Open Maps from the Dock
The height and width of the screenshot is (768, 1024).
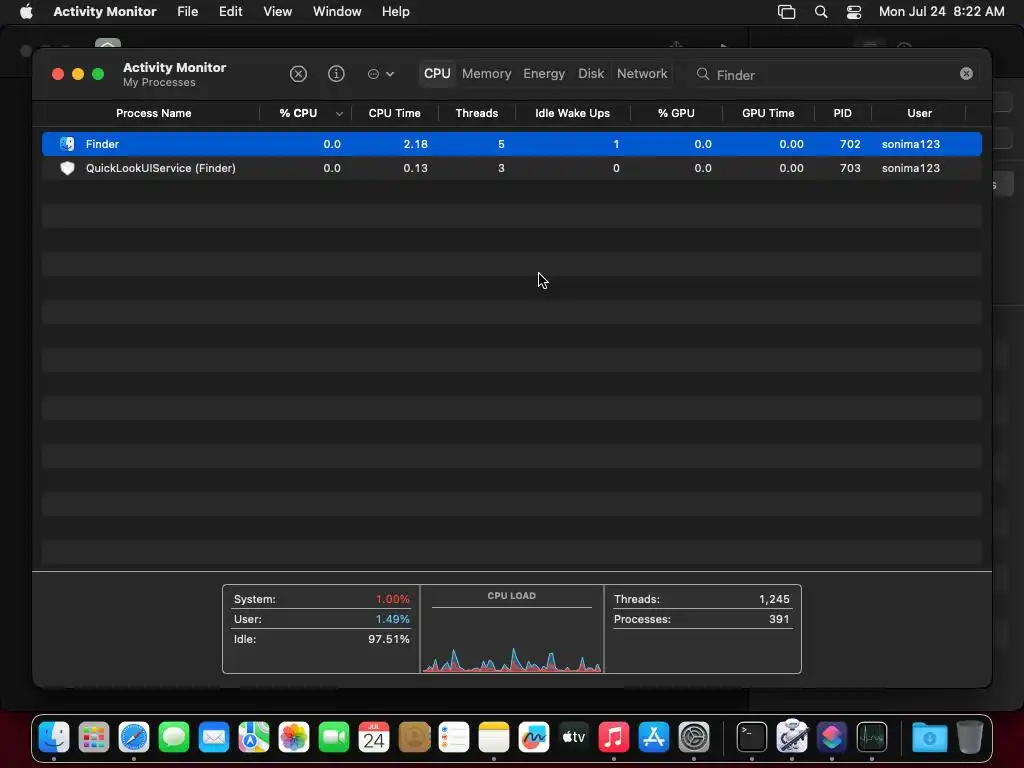pos(254,737)
